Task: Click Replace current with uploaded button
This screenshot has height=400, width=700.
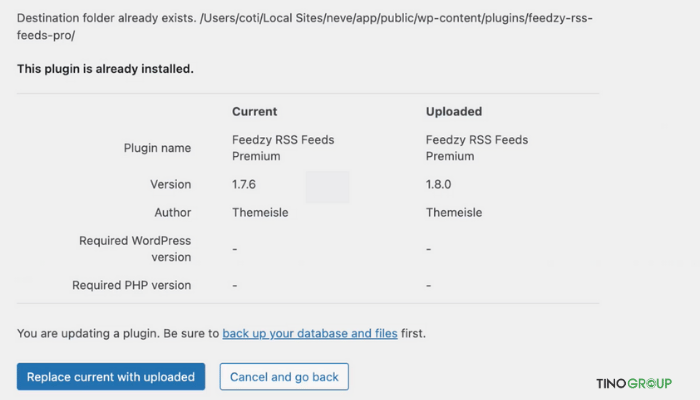Action: 111,376
